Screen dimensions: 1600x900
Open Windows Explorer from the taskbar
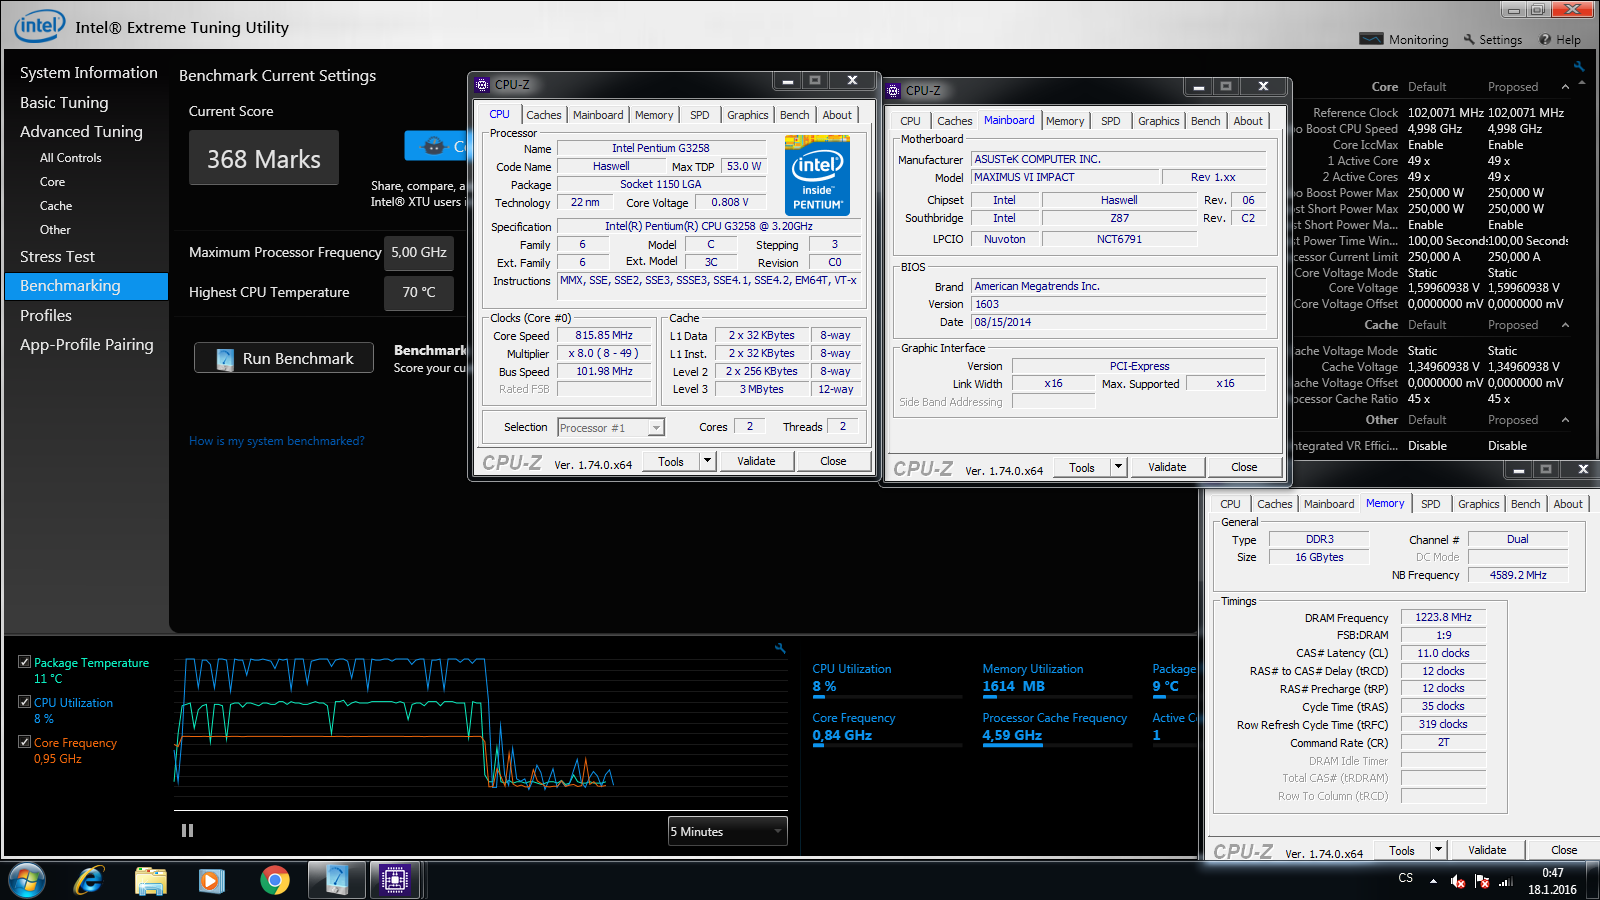[150, 880]
